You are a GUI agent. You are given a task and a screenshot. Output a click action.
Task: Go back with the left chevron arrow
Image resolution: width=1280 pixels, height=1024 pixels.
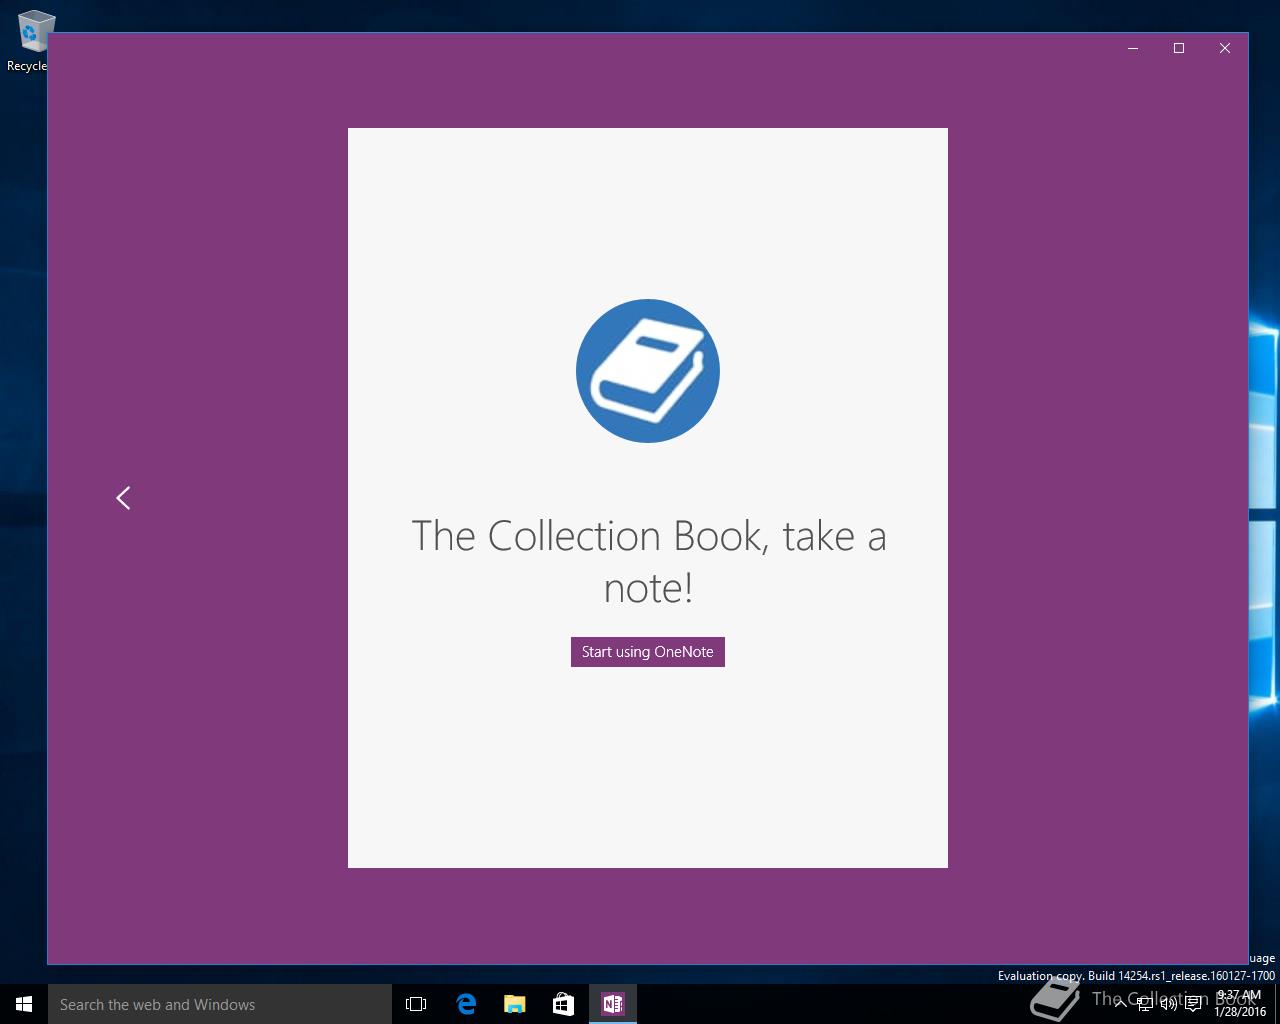pyautogui.click(x=123, y=497)
